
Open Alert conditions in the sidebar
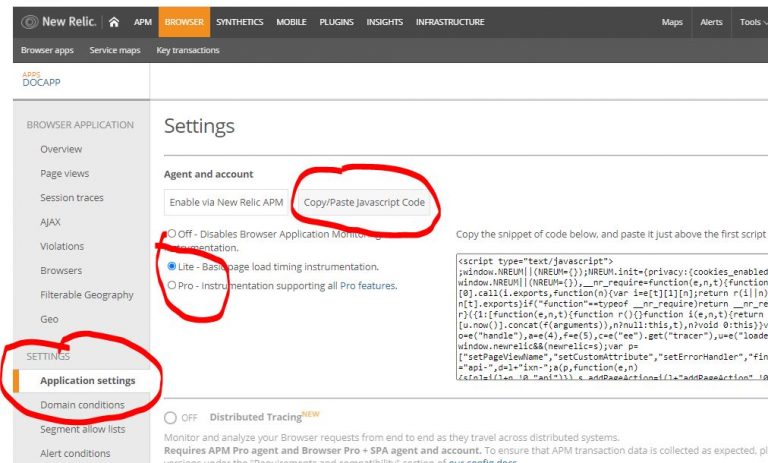75,453
